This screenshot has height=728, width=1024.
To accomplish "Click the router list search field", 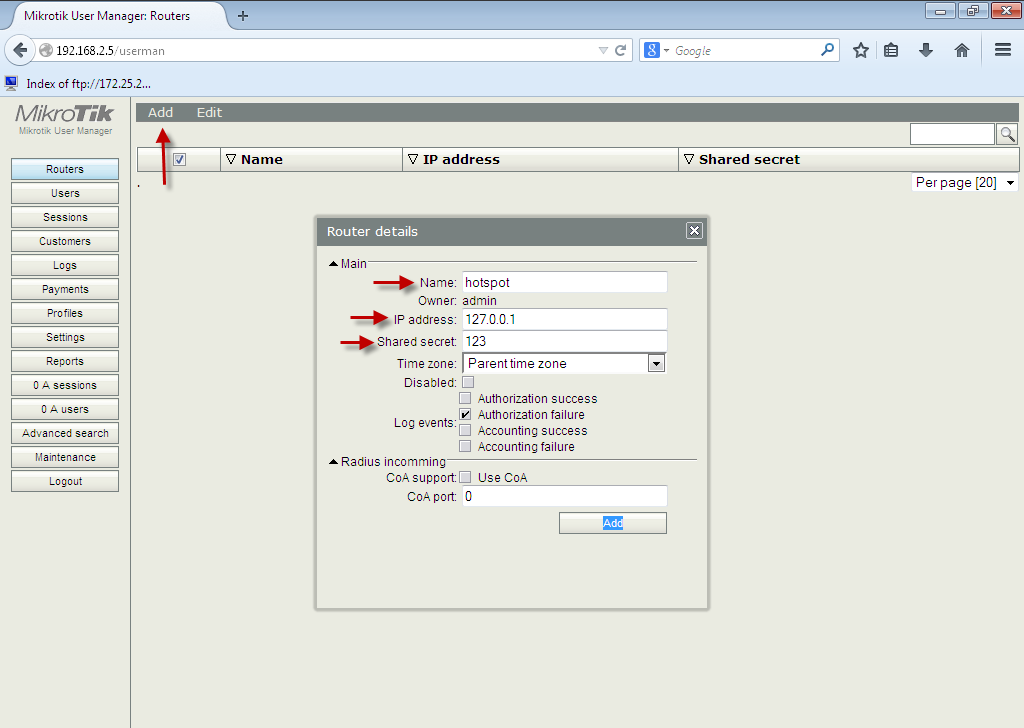I will pyautogui.click(x=952, y=135).
